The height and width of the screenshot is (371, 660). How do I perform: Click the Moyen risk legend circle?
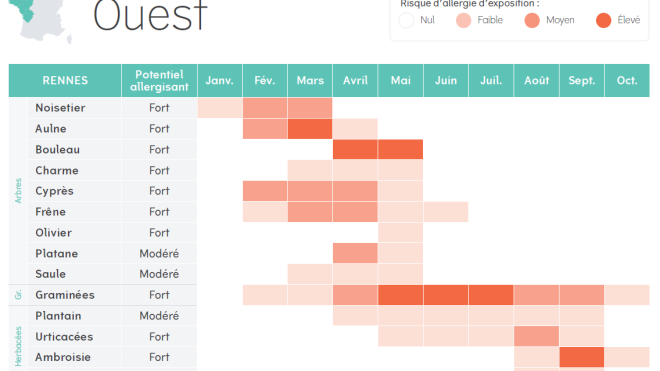532,20
